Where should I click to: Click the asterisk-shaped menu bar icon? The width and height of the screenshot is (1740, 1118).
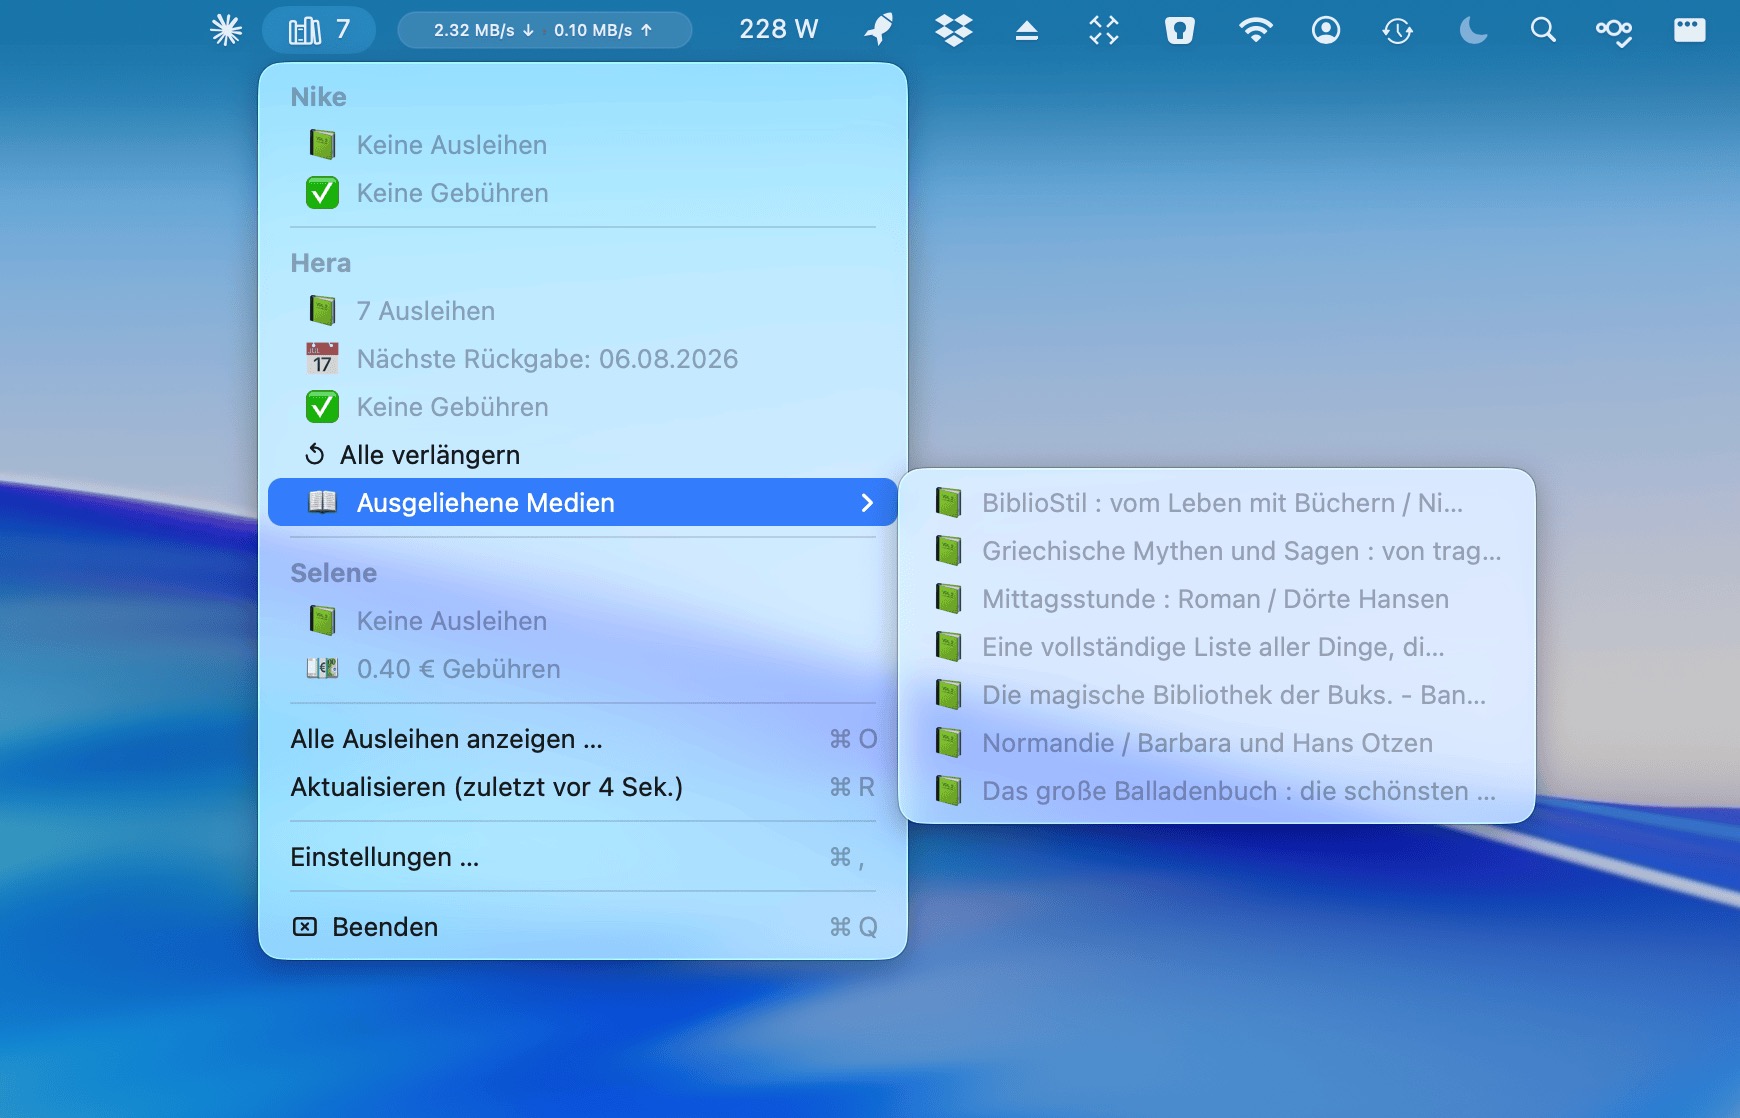tap(226, 30)
